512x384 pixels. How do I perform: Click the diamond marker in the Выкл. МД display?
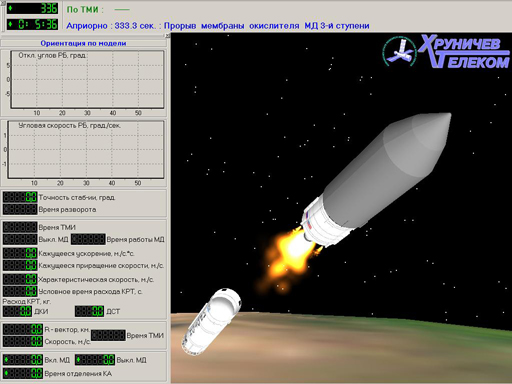click(x=78, y=360)
